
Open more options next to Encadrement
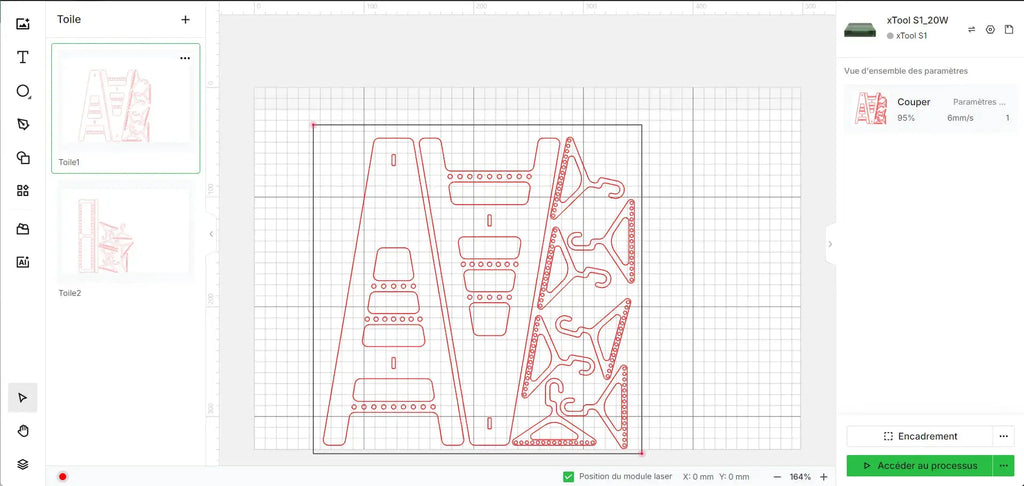coord(1004,436)
